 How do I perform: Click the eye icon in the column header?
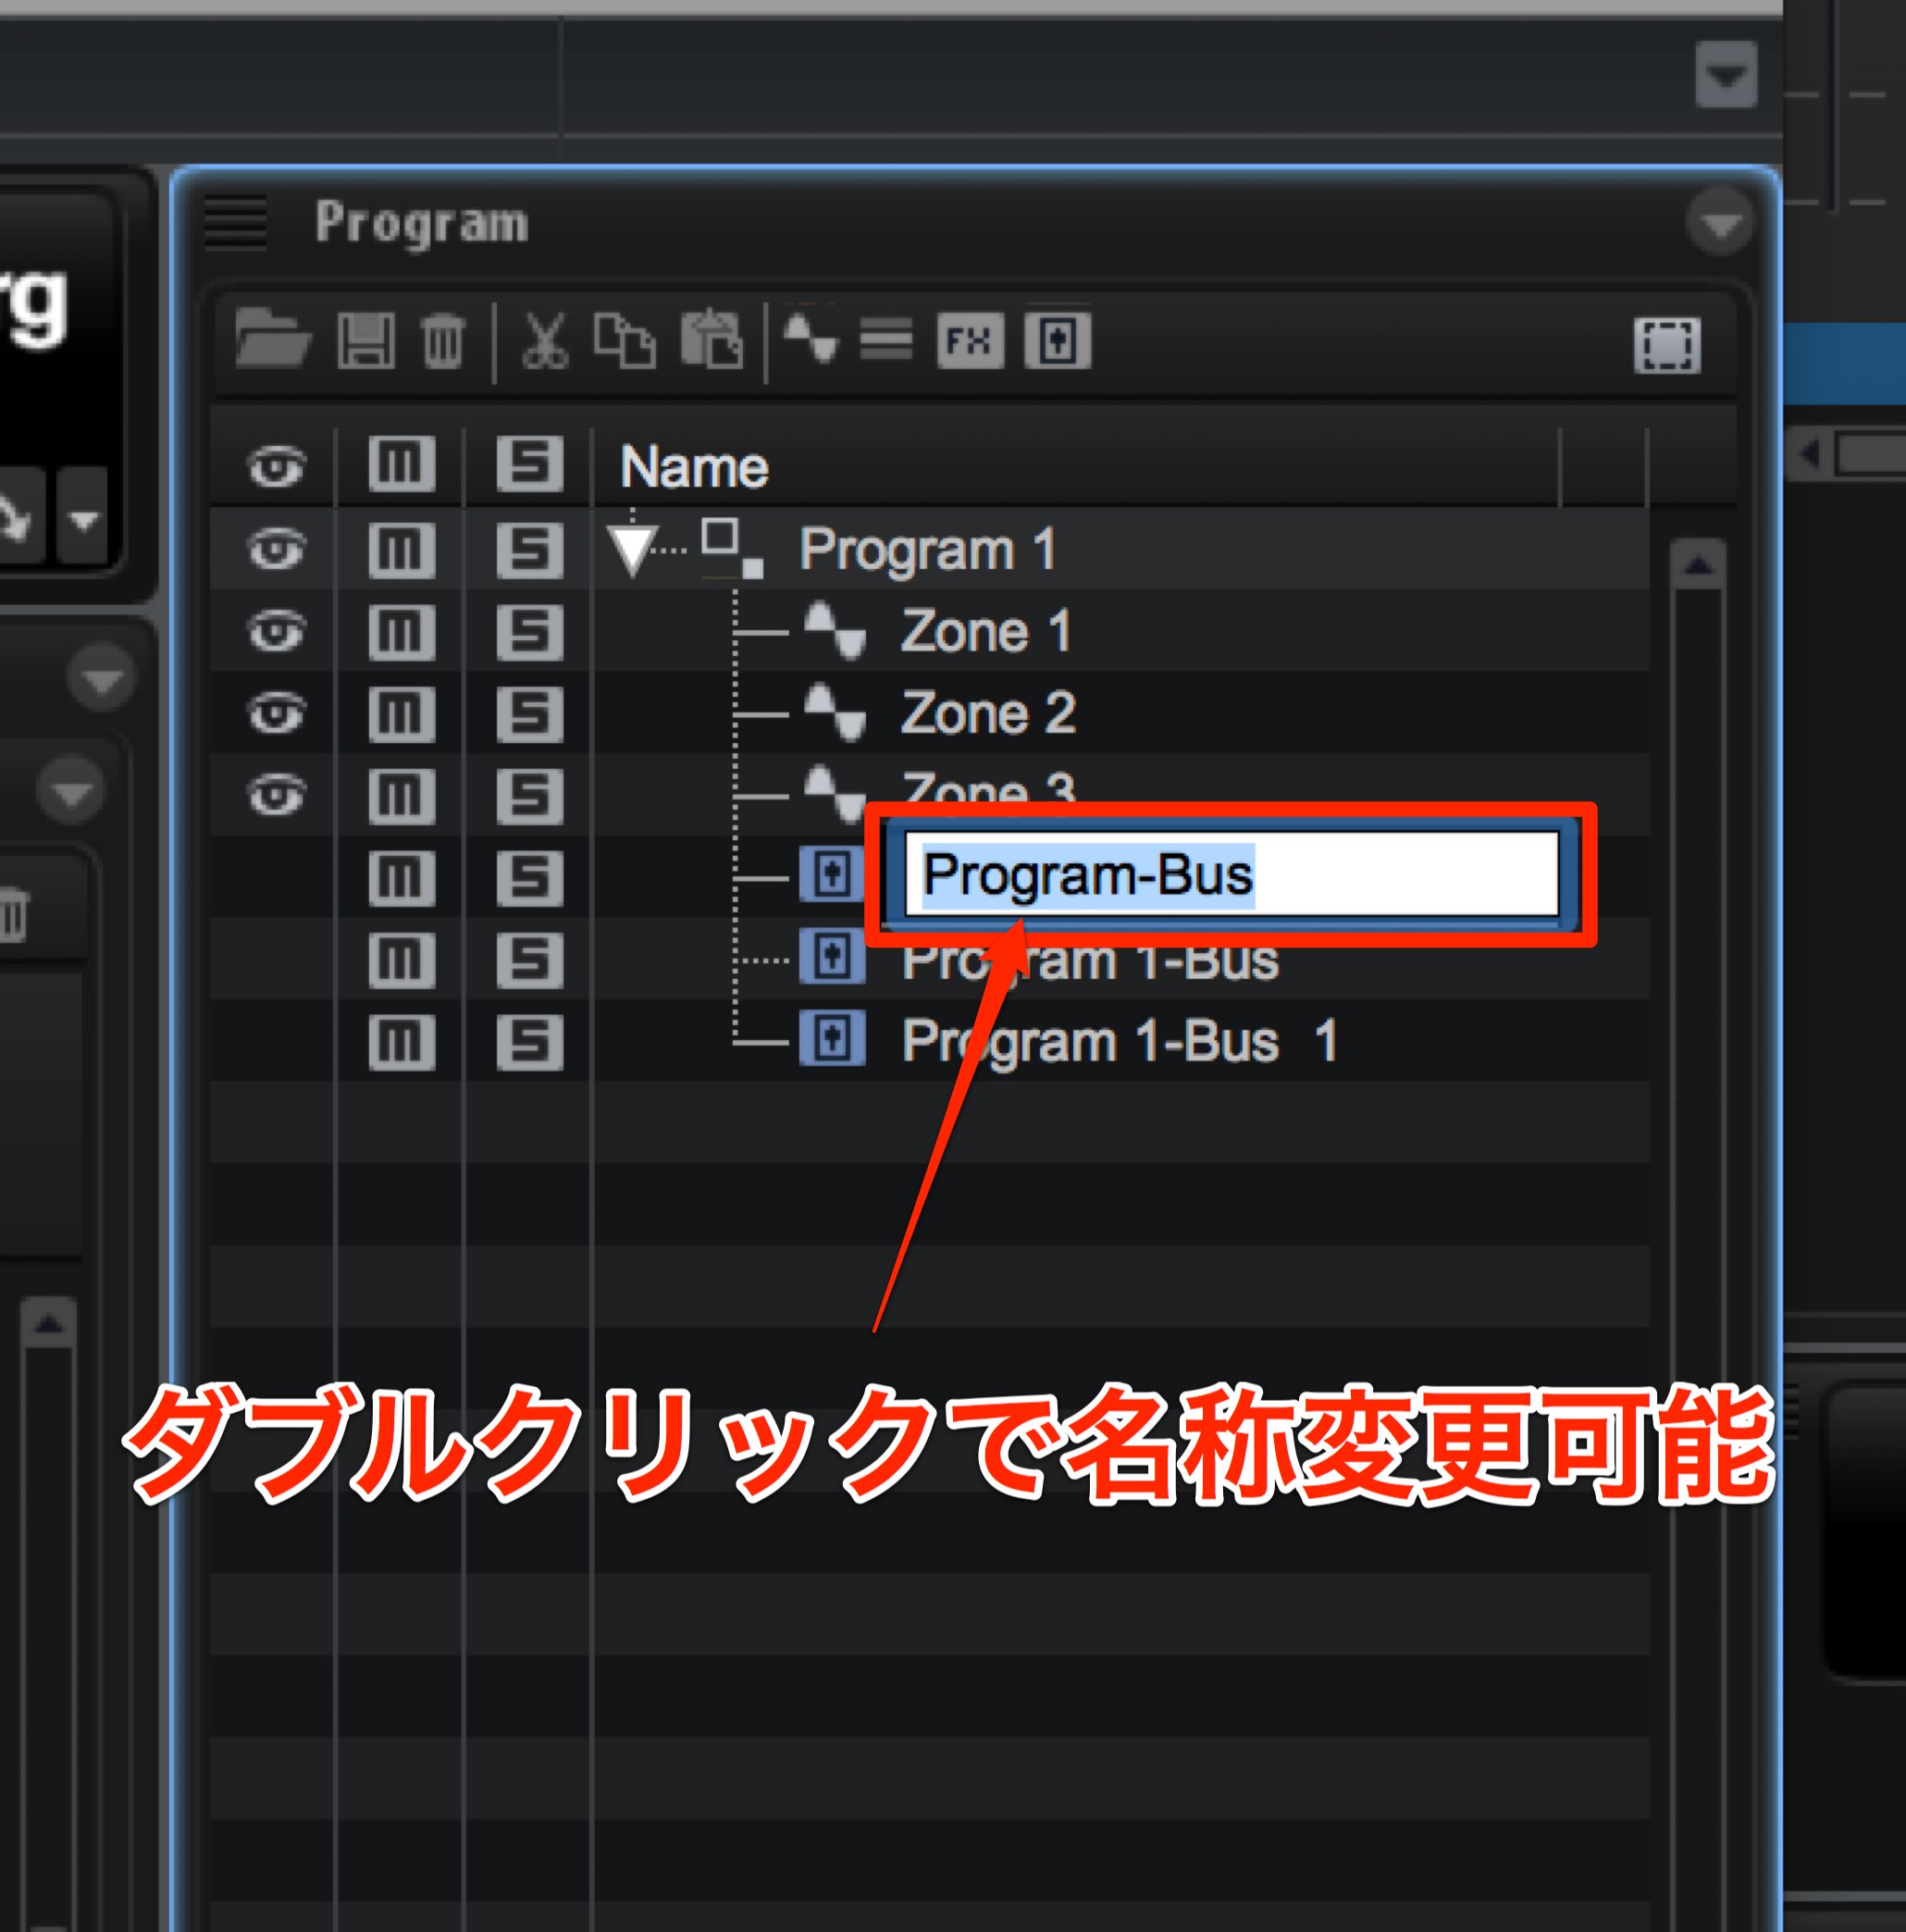tap(276, 466)
